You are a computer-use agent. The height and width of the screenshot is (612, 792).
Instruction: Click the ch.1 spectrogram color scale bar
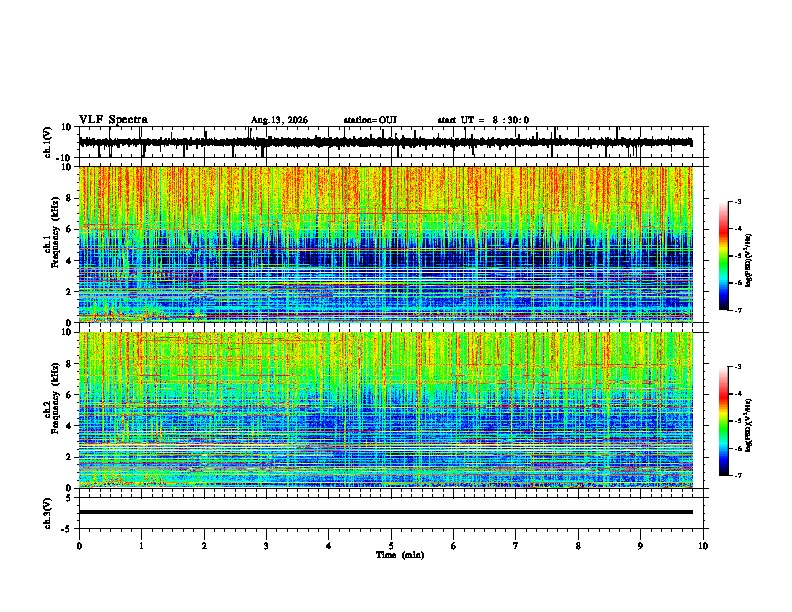(724, 256)
